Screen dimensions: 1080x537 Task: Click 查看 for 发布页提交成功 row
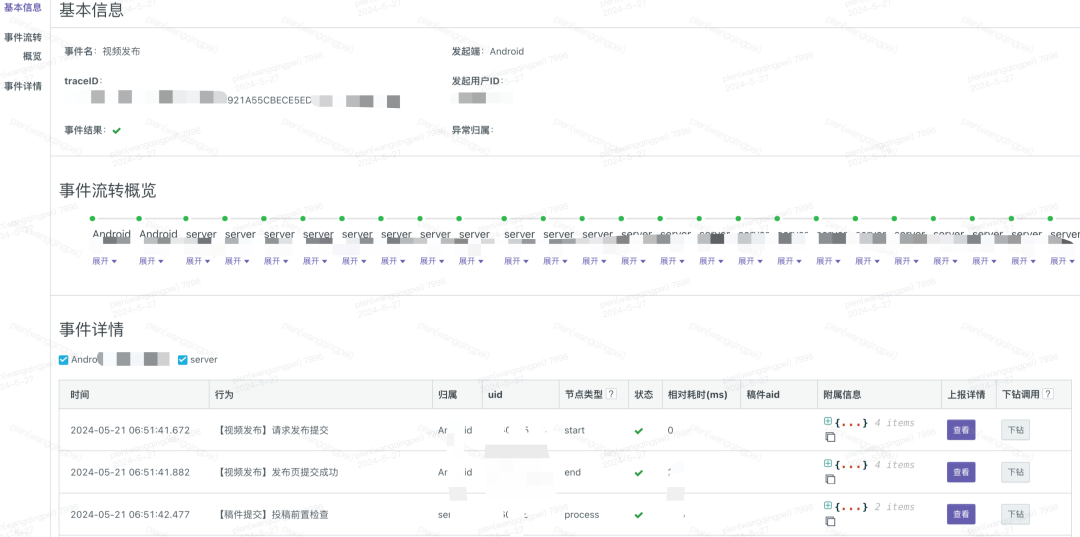(x=961, y=472)
